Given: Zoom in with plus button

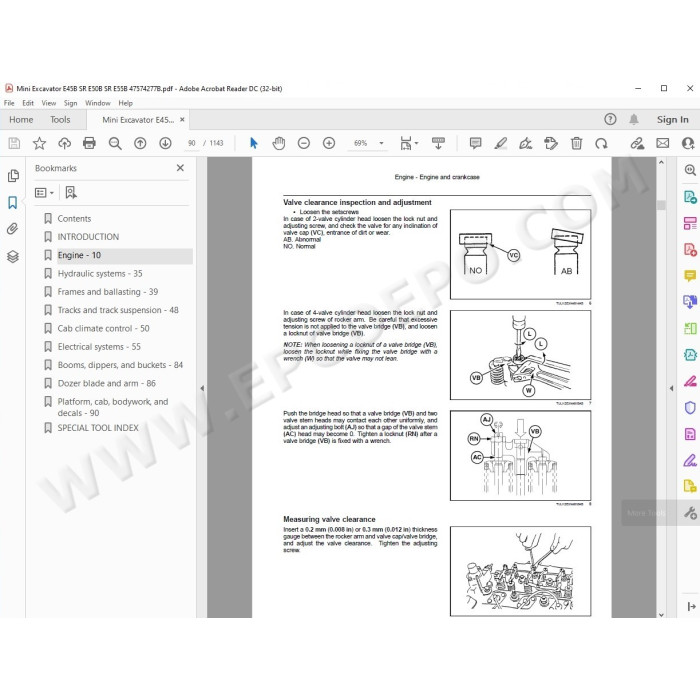Looking at the screenshot, I should pos(329,143).
